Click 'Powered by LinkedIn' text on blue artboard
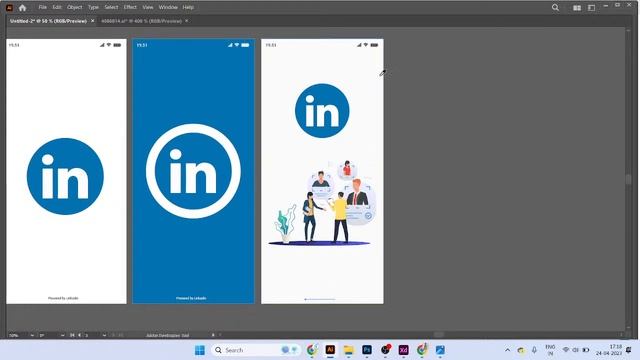 (191, 298)
